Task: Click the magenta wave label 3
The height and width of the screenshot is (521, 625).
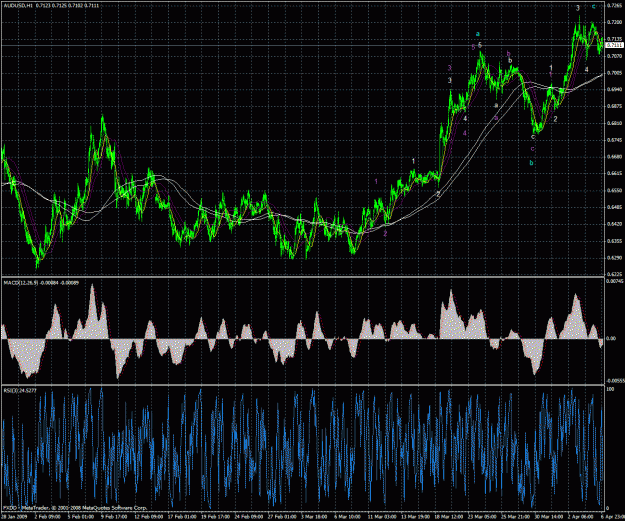Action: pyautogui.click(x=449, y=68)
